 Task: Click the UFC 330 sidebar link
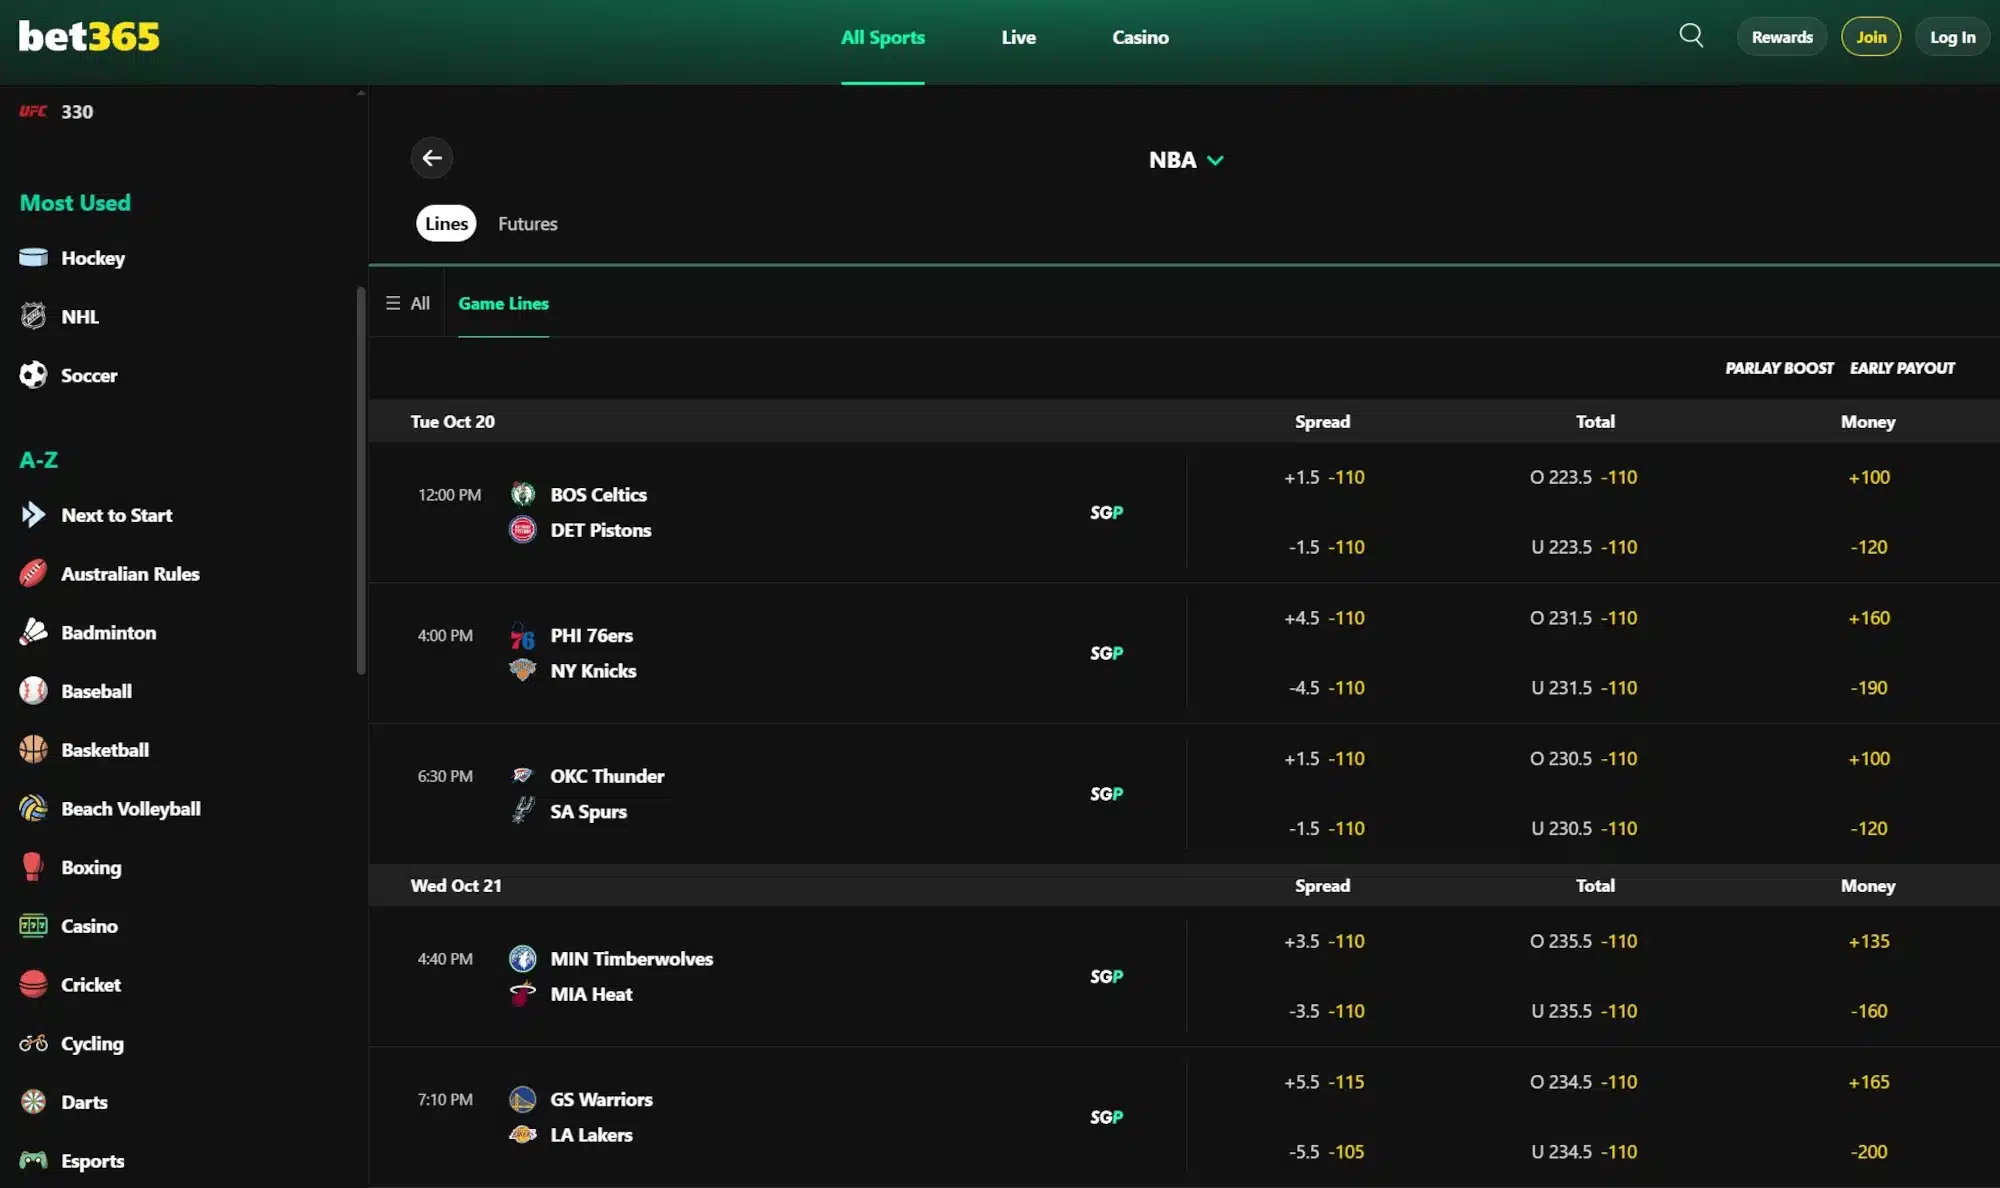(x=57, y=112)
